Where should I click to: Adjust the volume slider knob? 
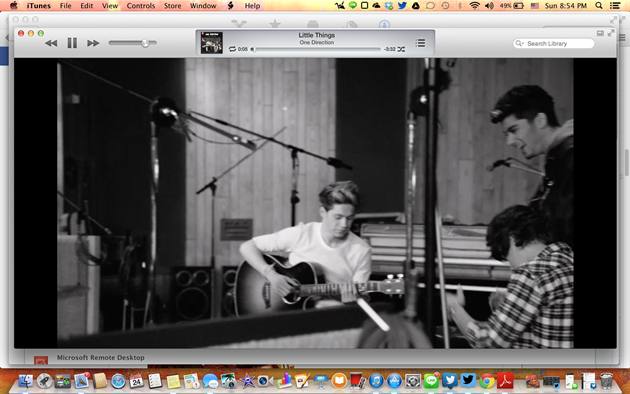tap(145, 43)
